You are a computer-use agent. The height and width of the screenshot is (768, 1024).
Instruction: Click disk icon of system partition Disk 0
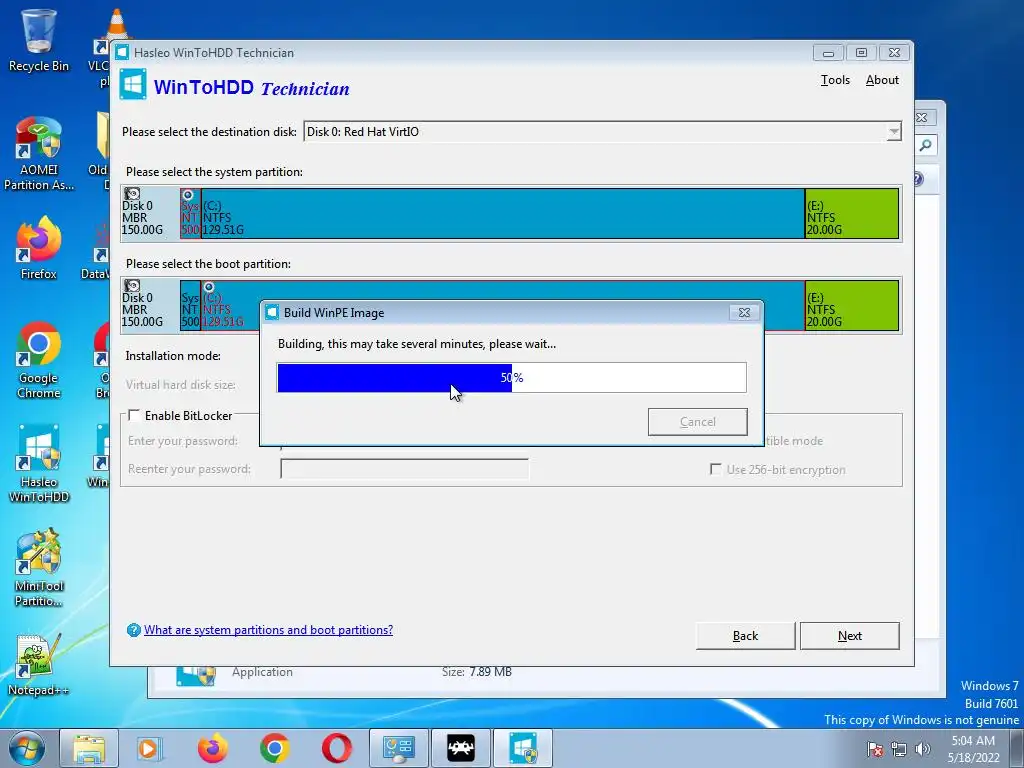click(132, 194)
